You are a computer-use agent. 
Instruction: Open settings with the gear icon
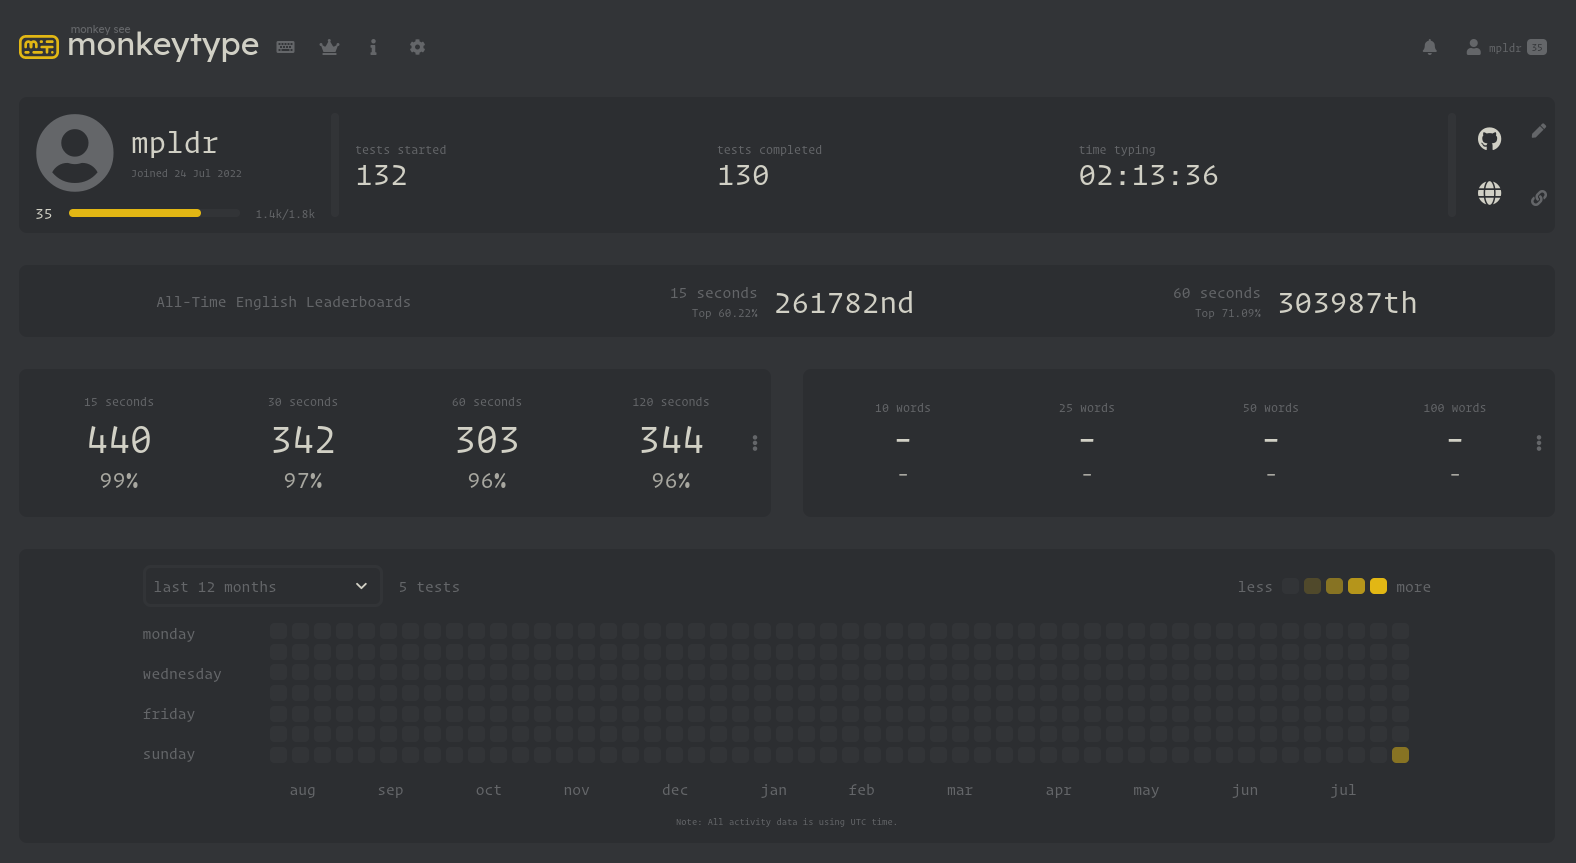pos(417,47)
